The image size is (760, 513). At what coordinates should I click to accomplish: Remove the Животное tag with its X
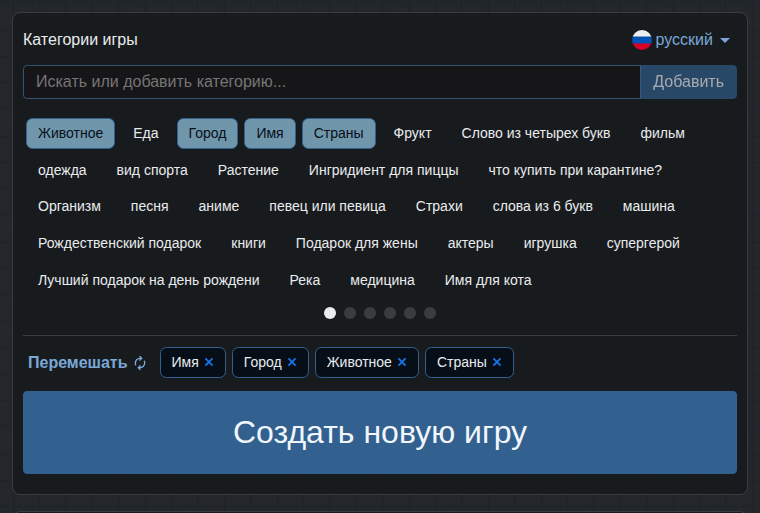pos(402,362)
